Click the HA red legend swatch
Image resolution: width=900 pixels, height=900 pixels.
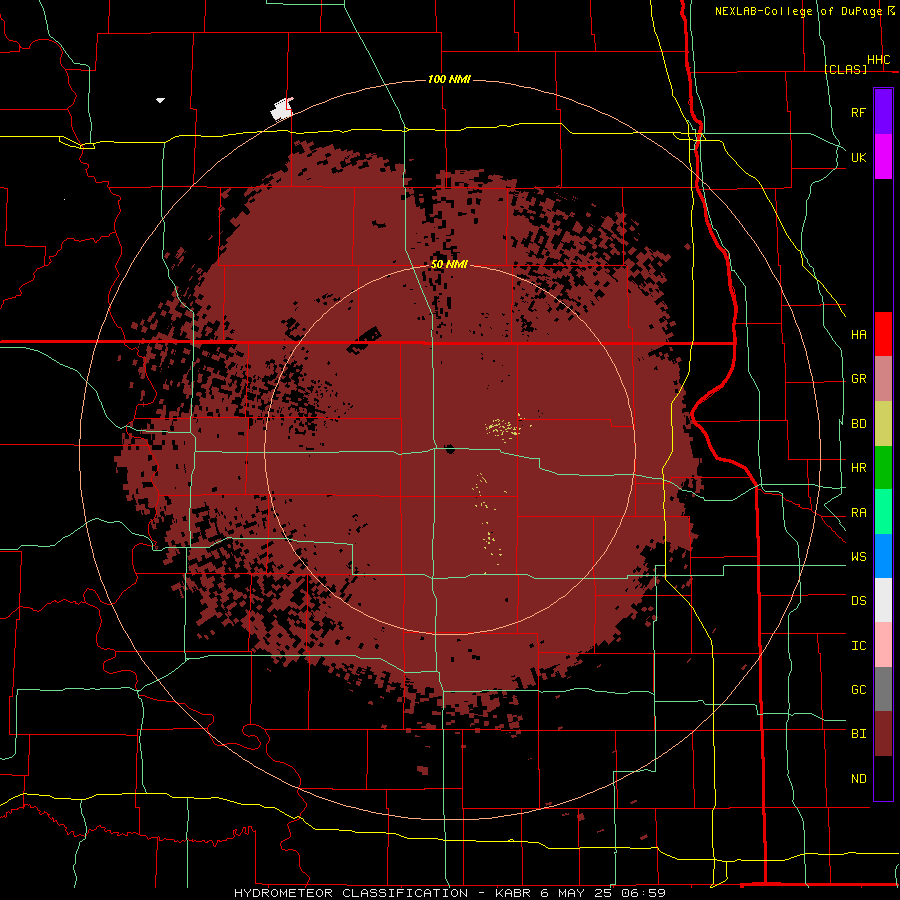click(883, 334)
